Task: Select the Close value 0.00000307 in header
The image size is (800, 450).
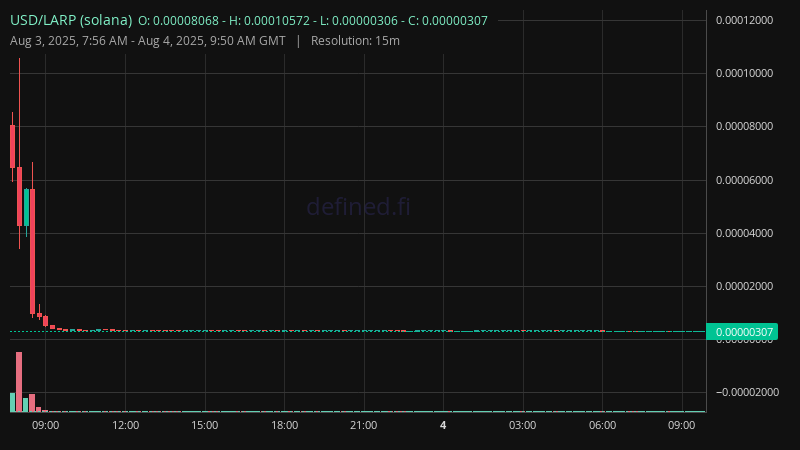Action: pos(455,21)
